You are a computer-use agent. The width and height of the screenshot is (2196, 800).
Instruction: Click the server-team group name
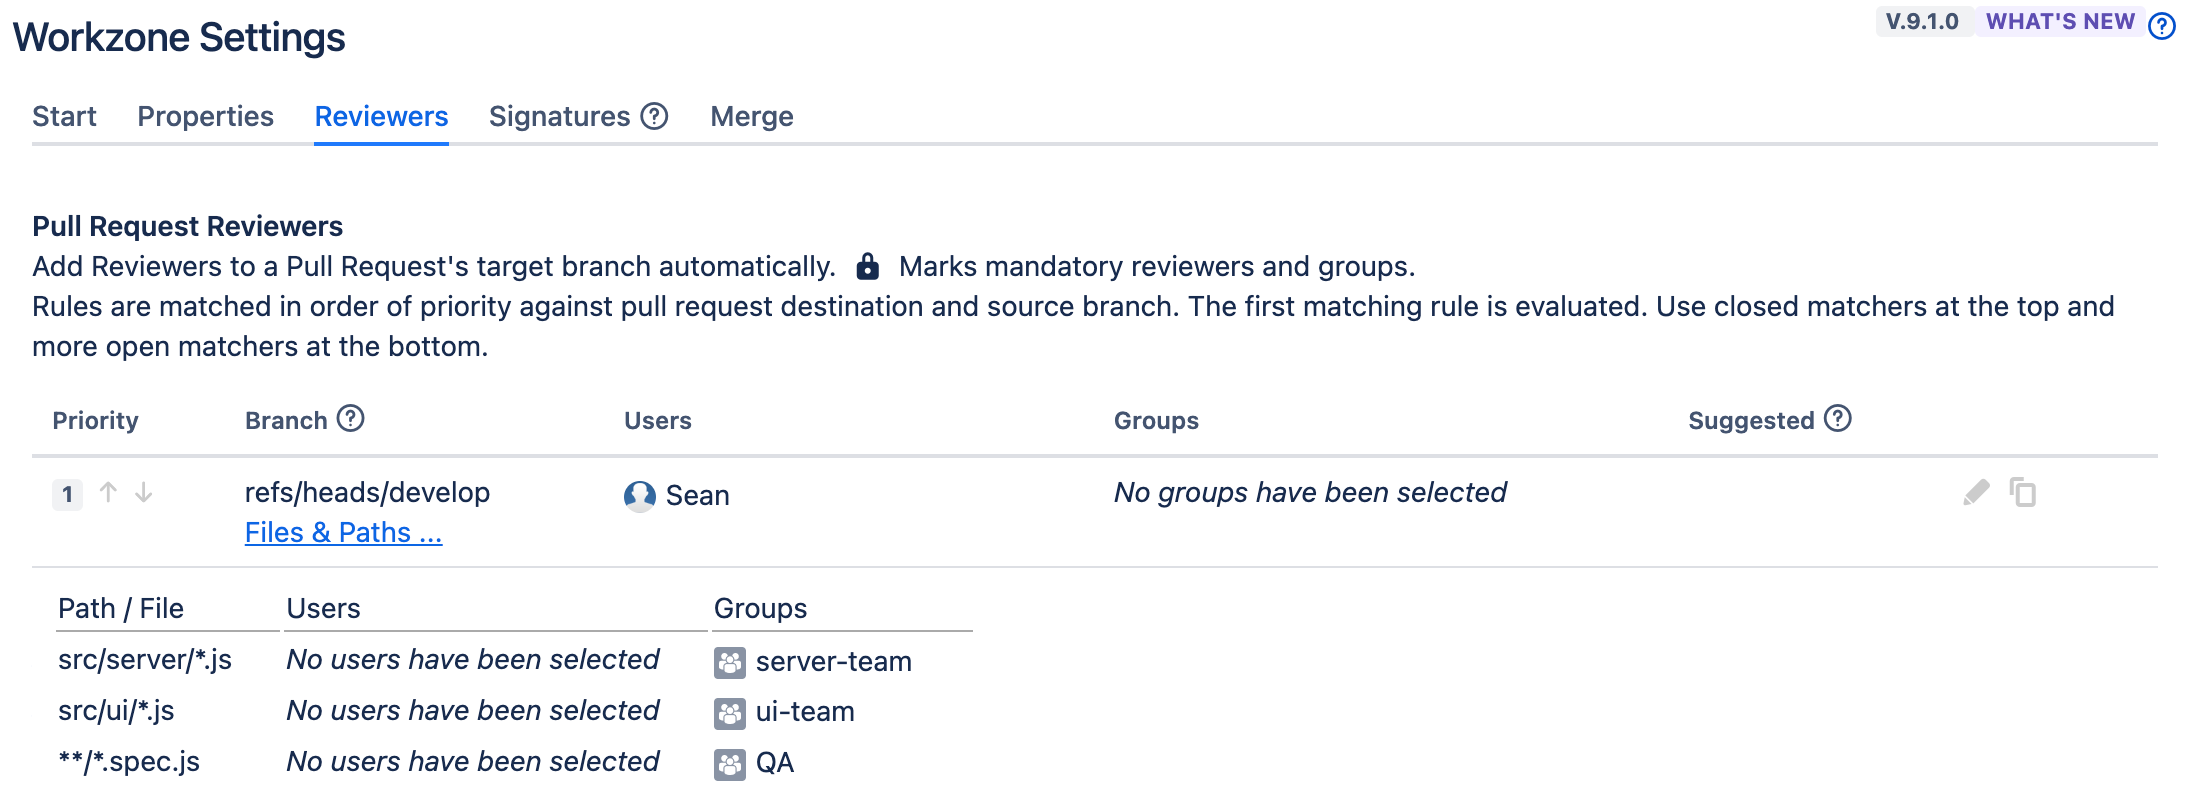[833, 662]
